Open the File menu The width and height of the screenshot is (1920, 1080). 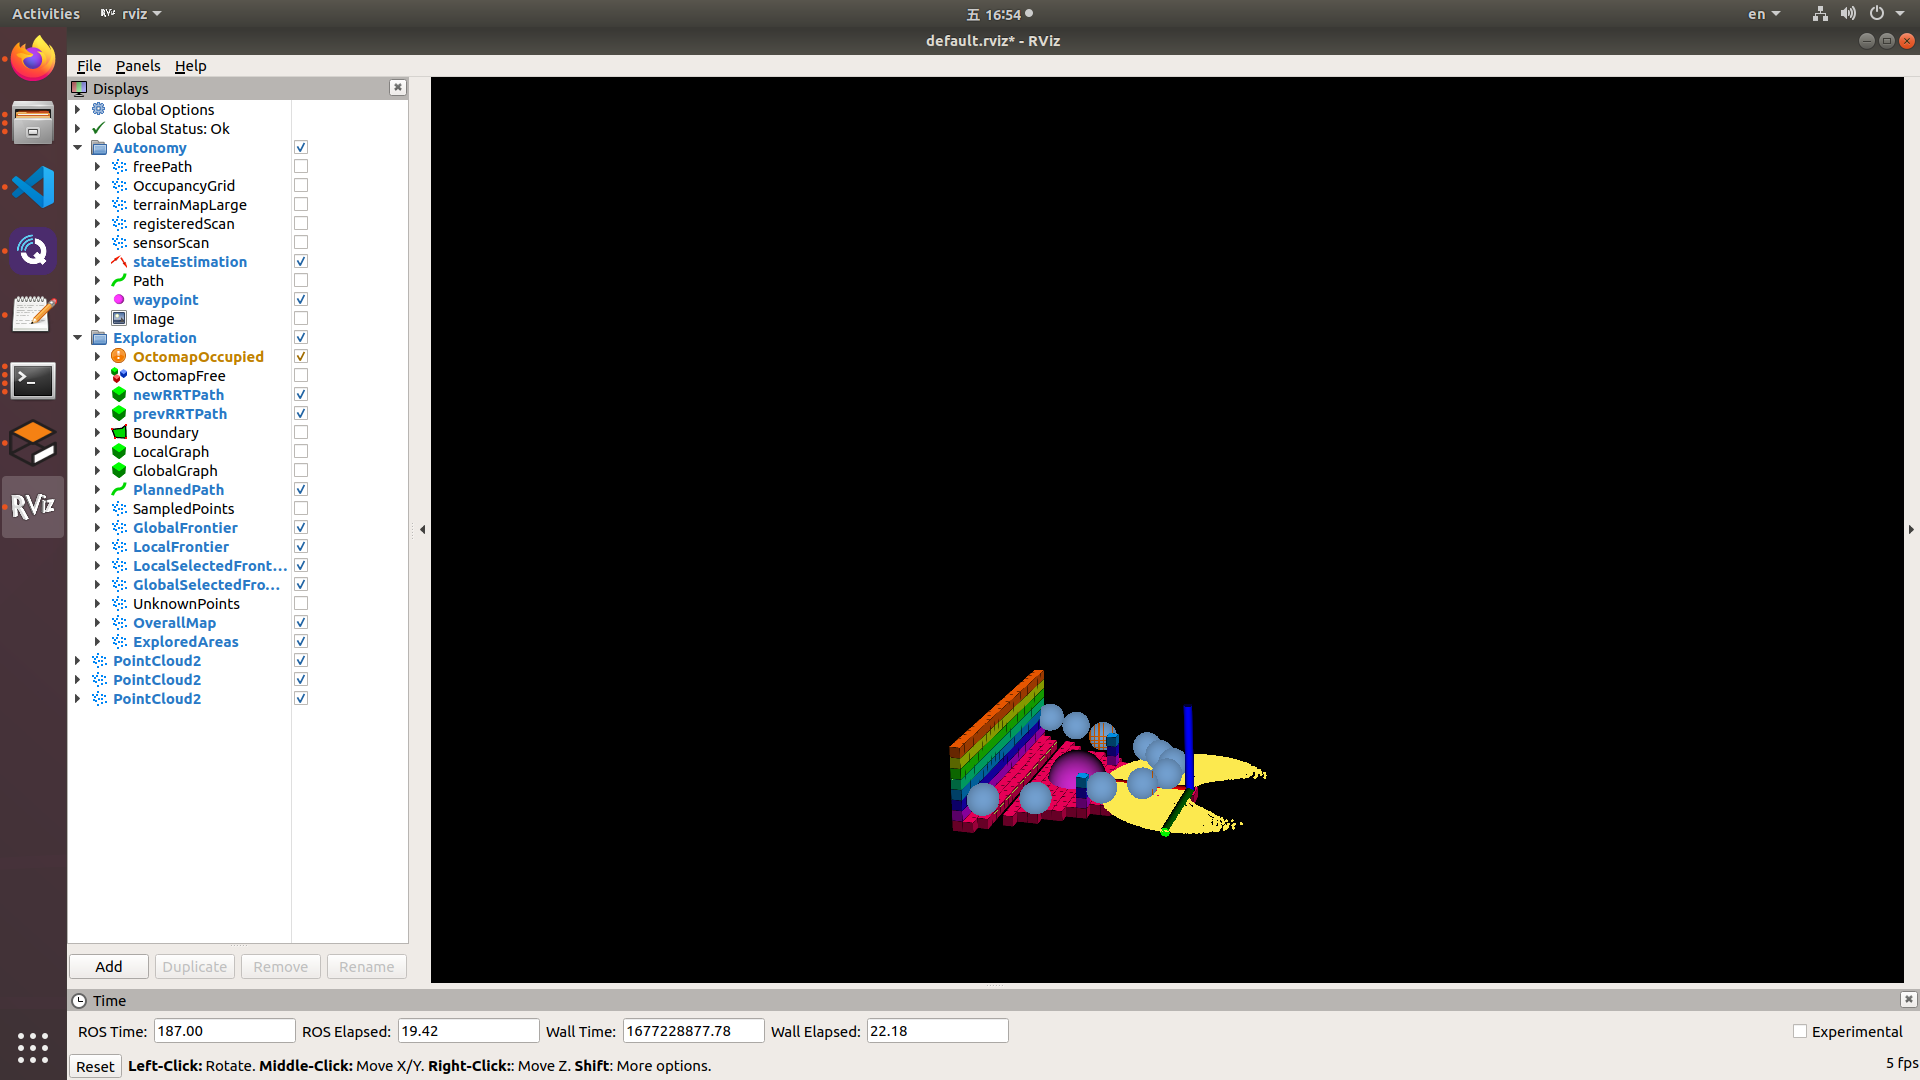coord(88,65)
